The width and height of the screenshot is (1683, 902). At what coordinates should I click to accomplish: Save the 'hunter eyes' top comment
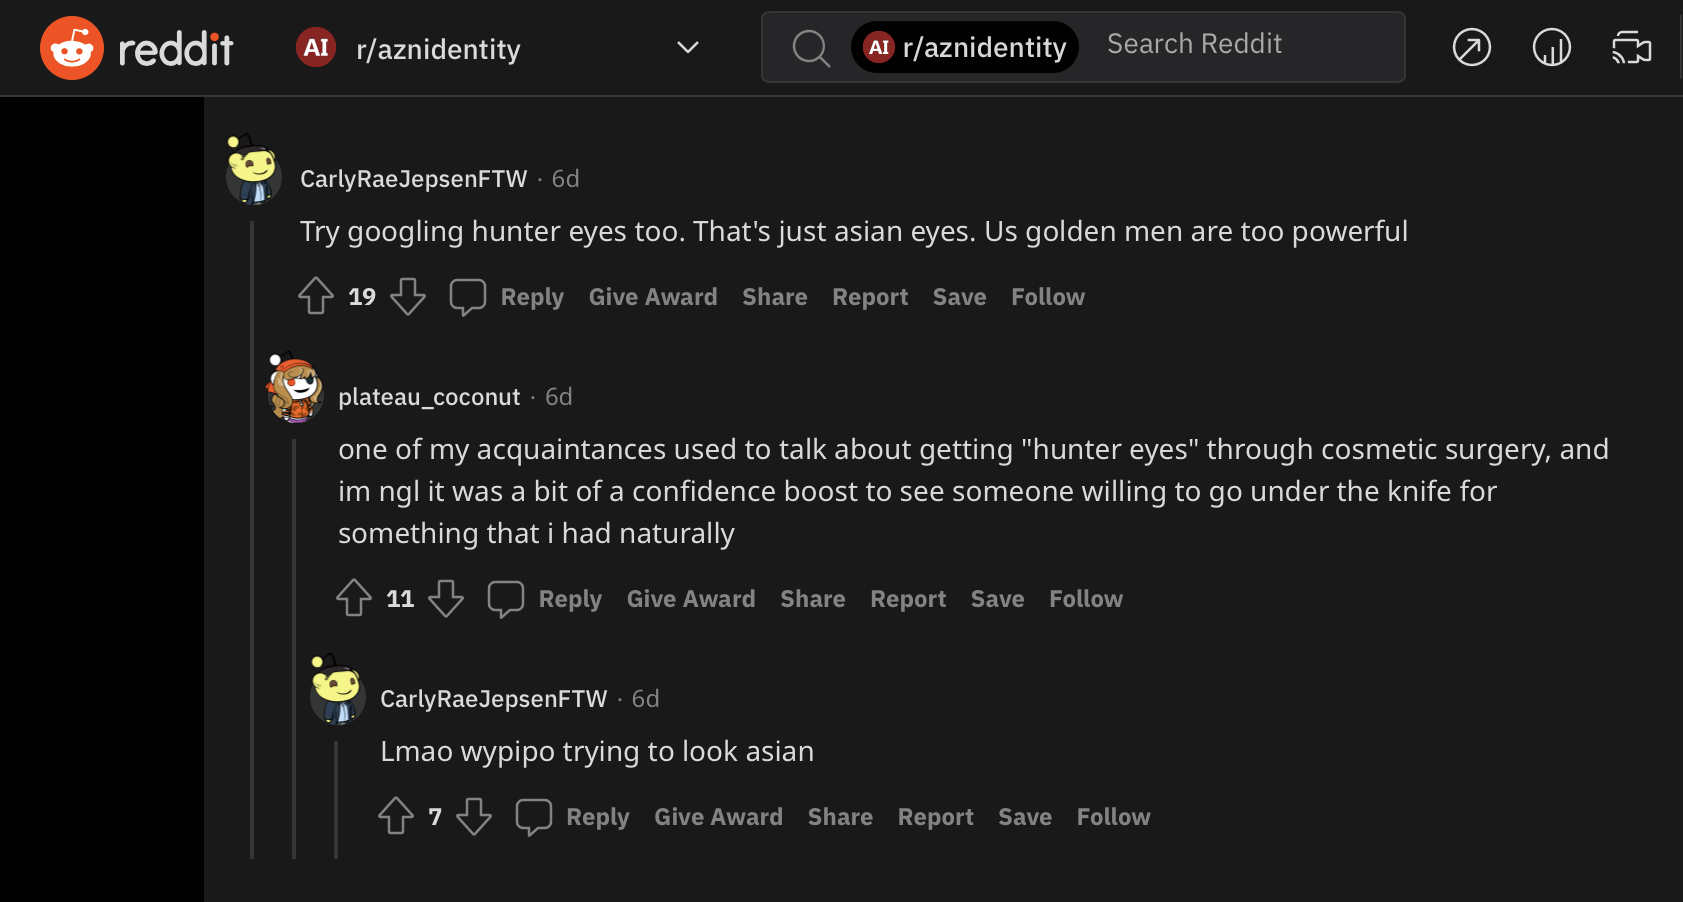959,297
